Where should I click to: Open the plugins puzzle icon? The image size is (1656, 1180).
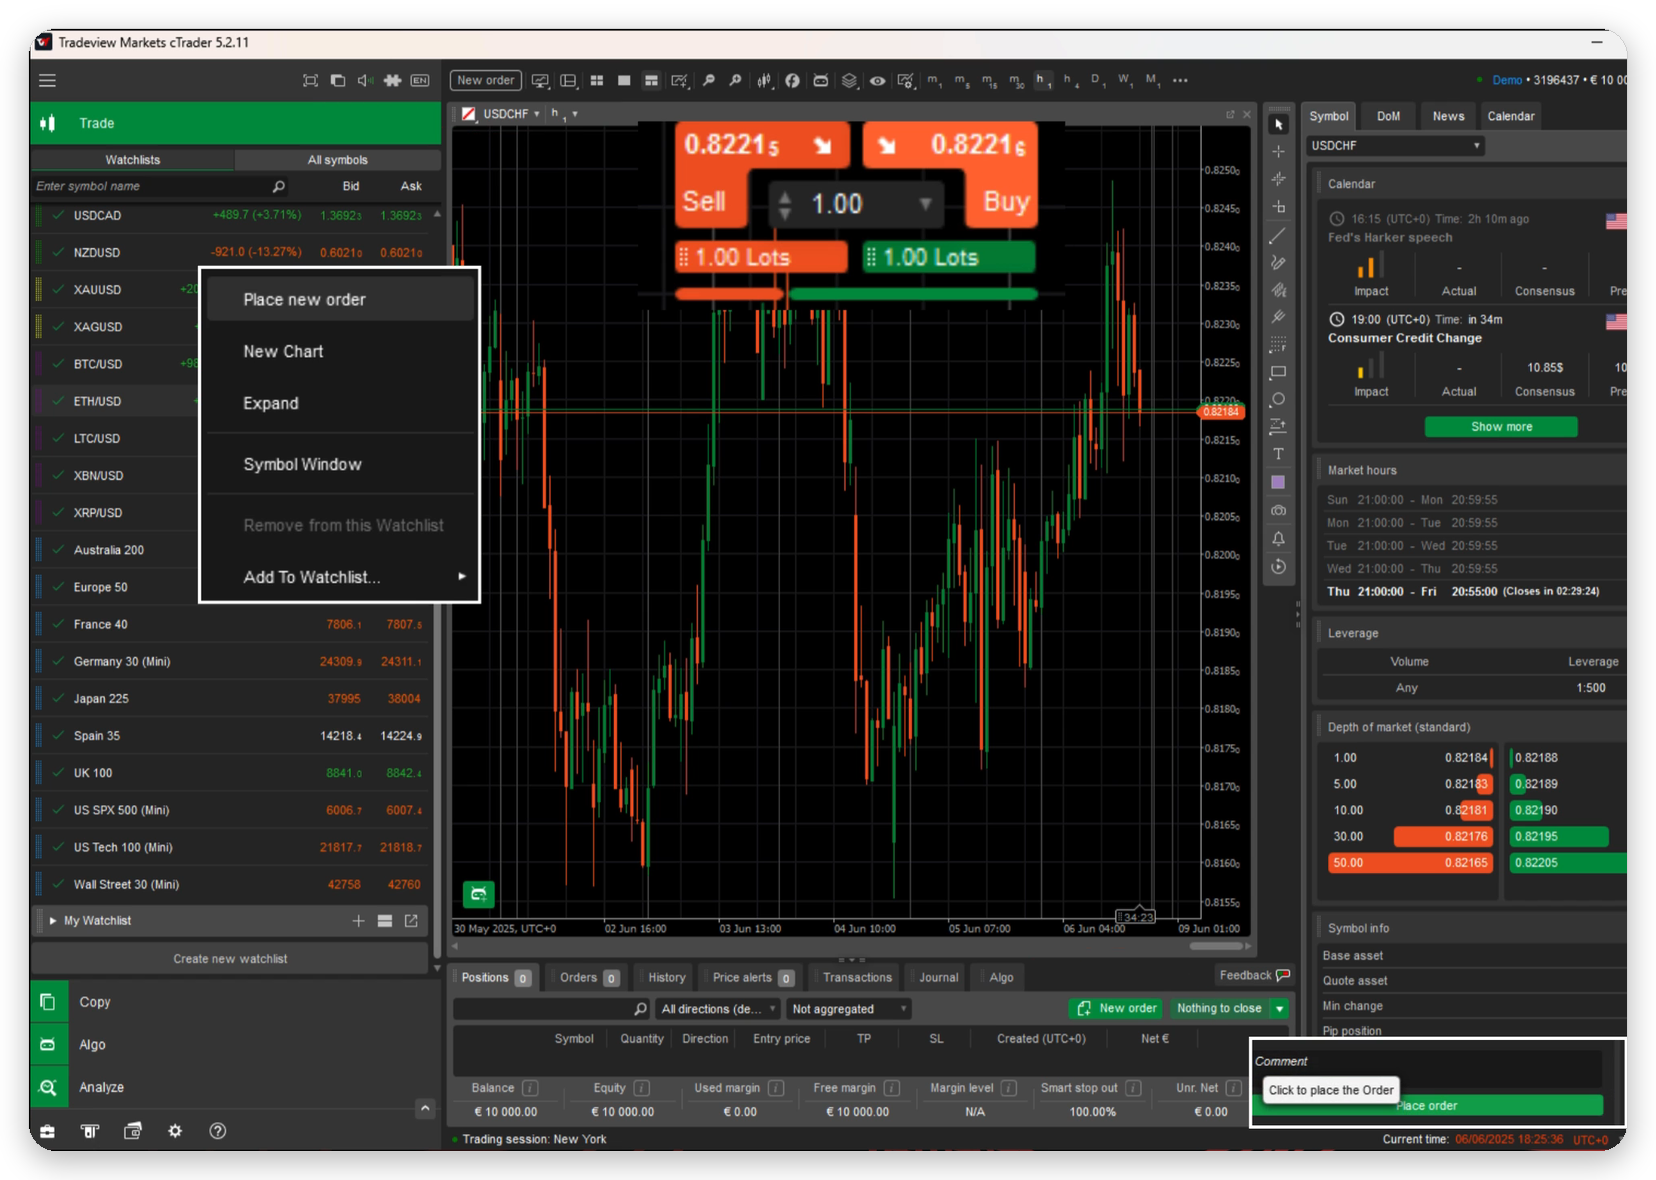[392, 80]
